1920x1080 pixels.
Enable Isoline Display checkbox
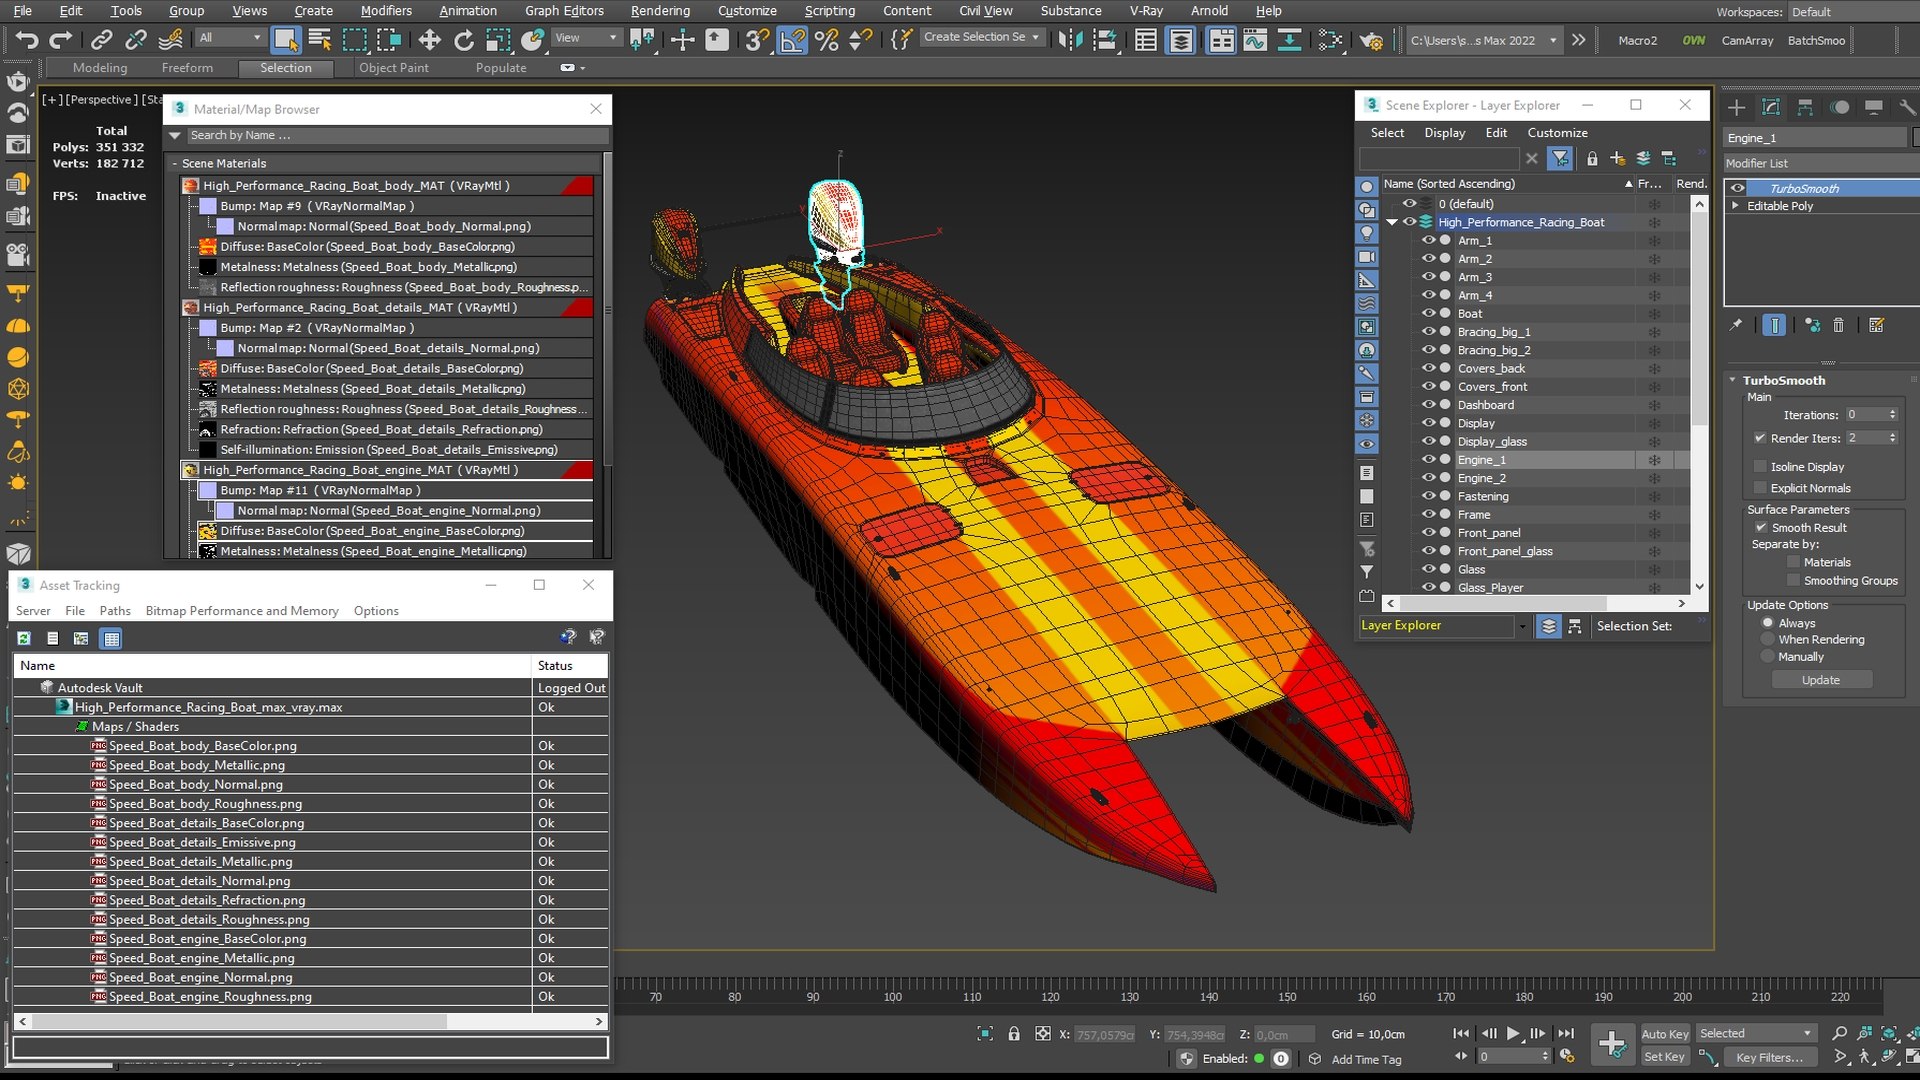coord(1761,466)
